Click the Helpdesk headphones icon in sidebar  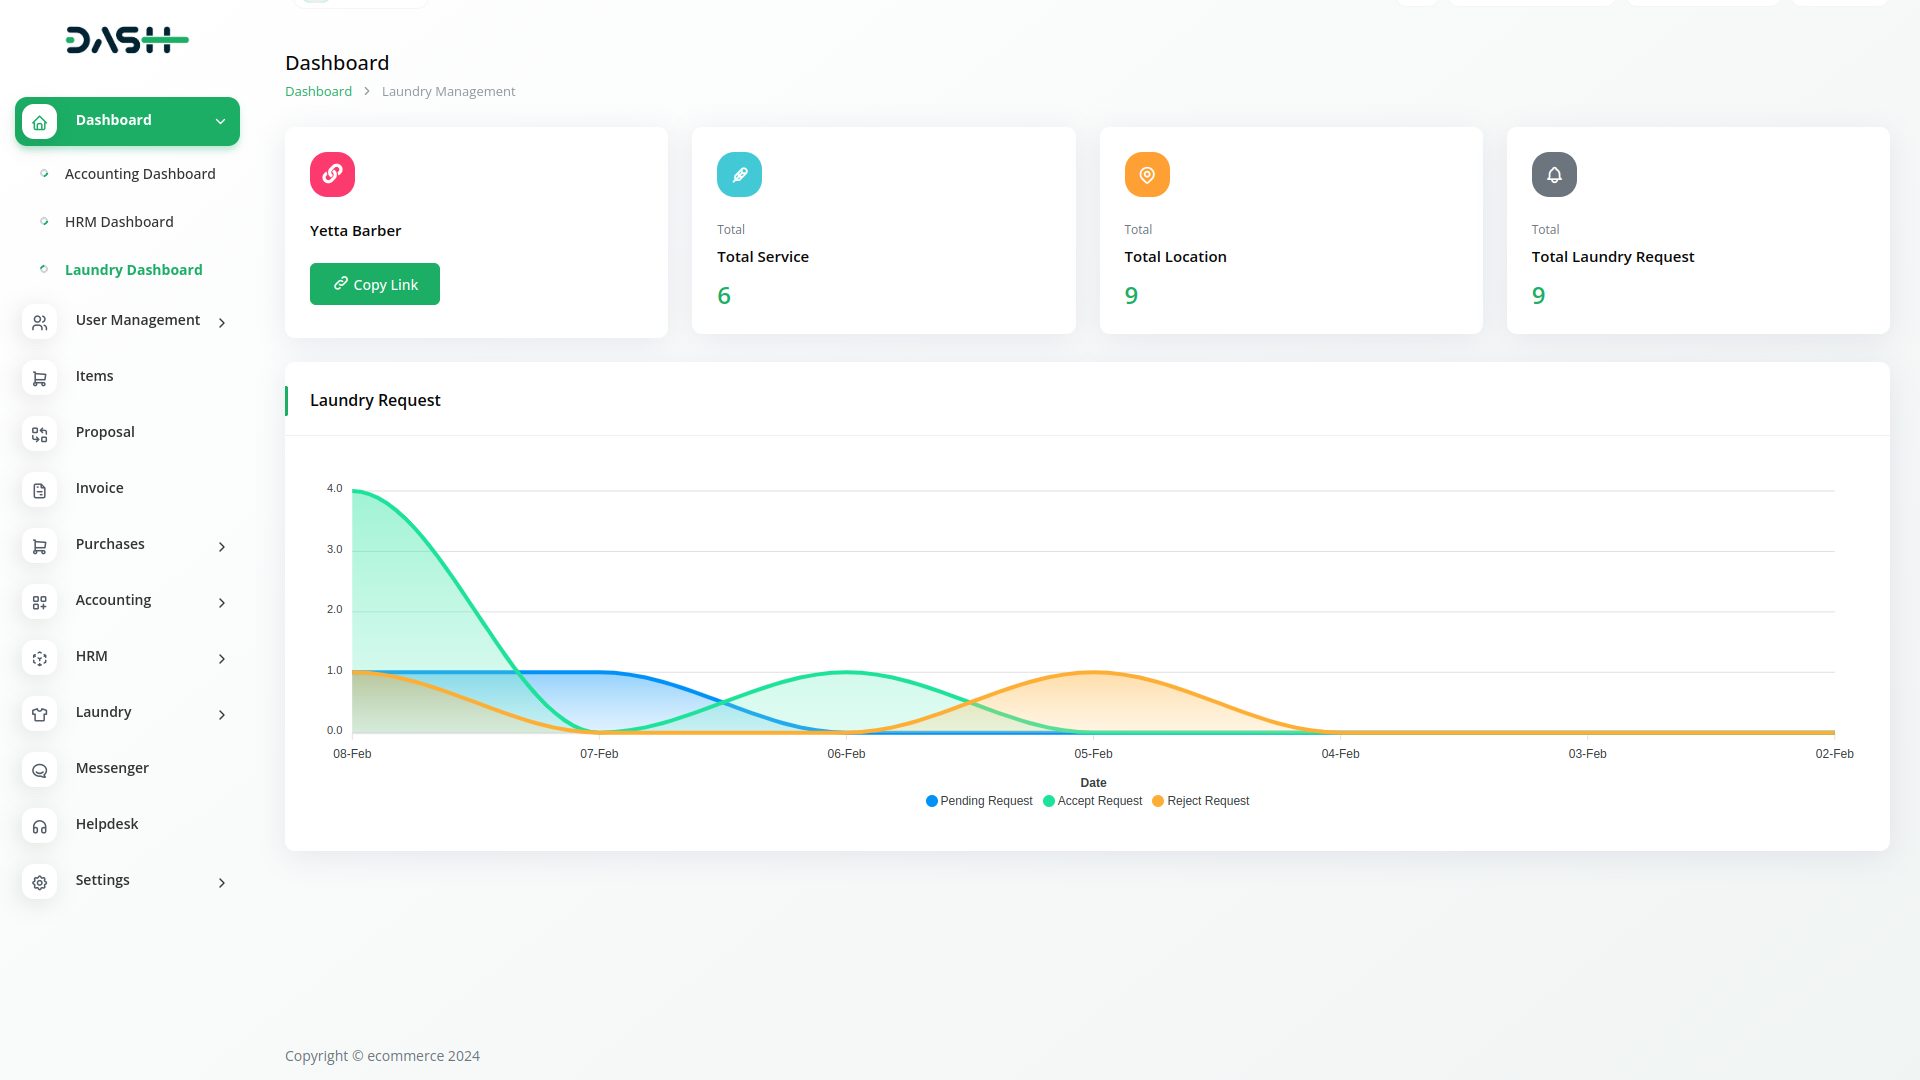pyautogui.click(x=40, y=826)
